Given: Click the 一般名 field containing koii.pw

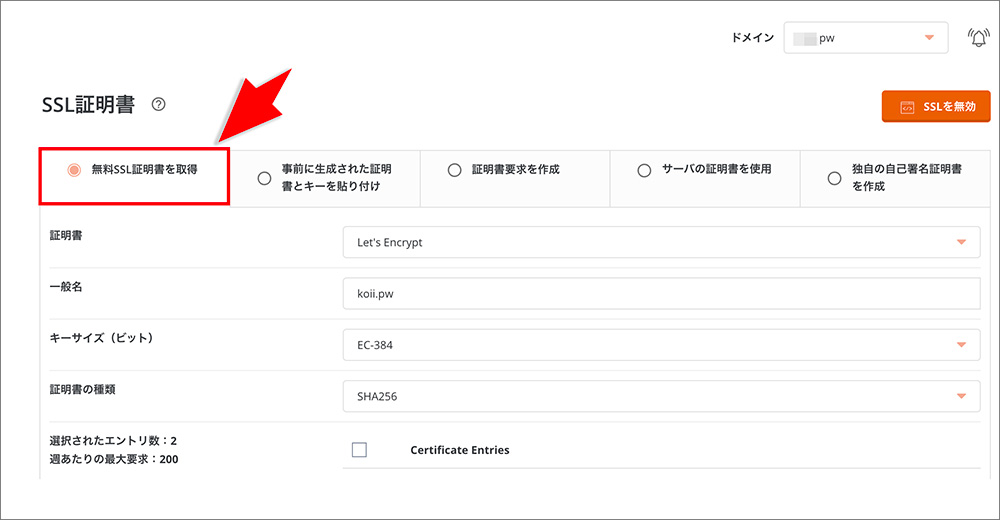Looking at the screenshot, I should tap(661, 293).
